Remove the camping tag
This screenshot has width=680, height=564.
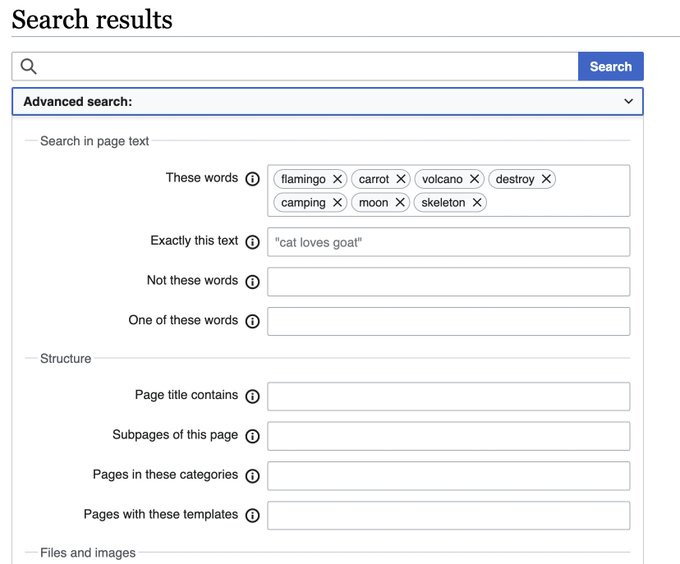[x=337, y=202]
